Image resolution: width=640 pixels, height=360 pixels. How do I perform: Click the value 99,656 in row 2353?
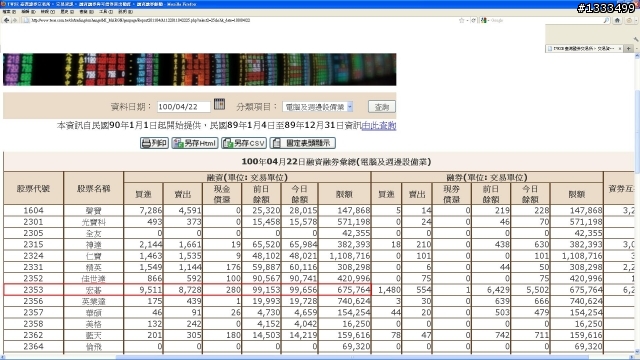click(302, 290)
